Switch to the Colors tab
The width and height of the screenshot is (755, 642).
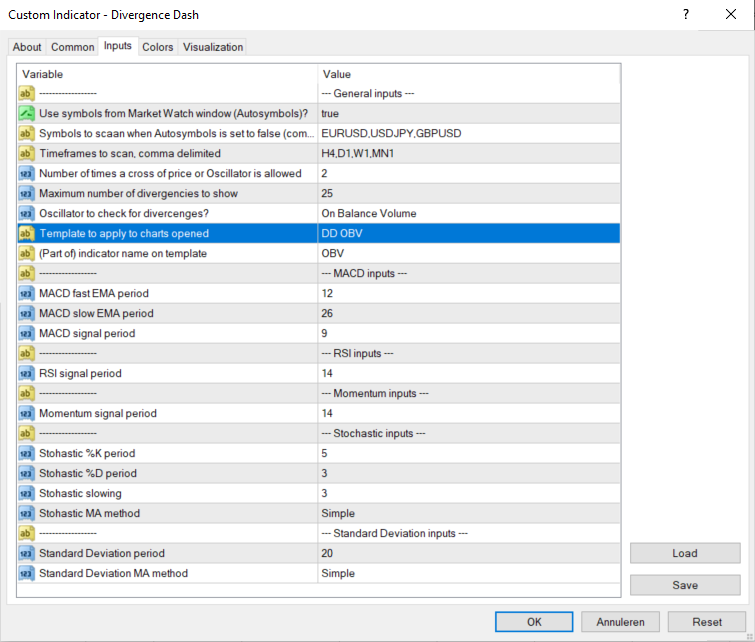coord(158,47)
